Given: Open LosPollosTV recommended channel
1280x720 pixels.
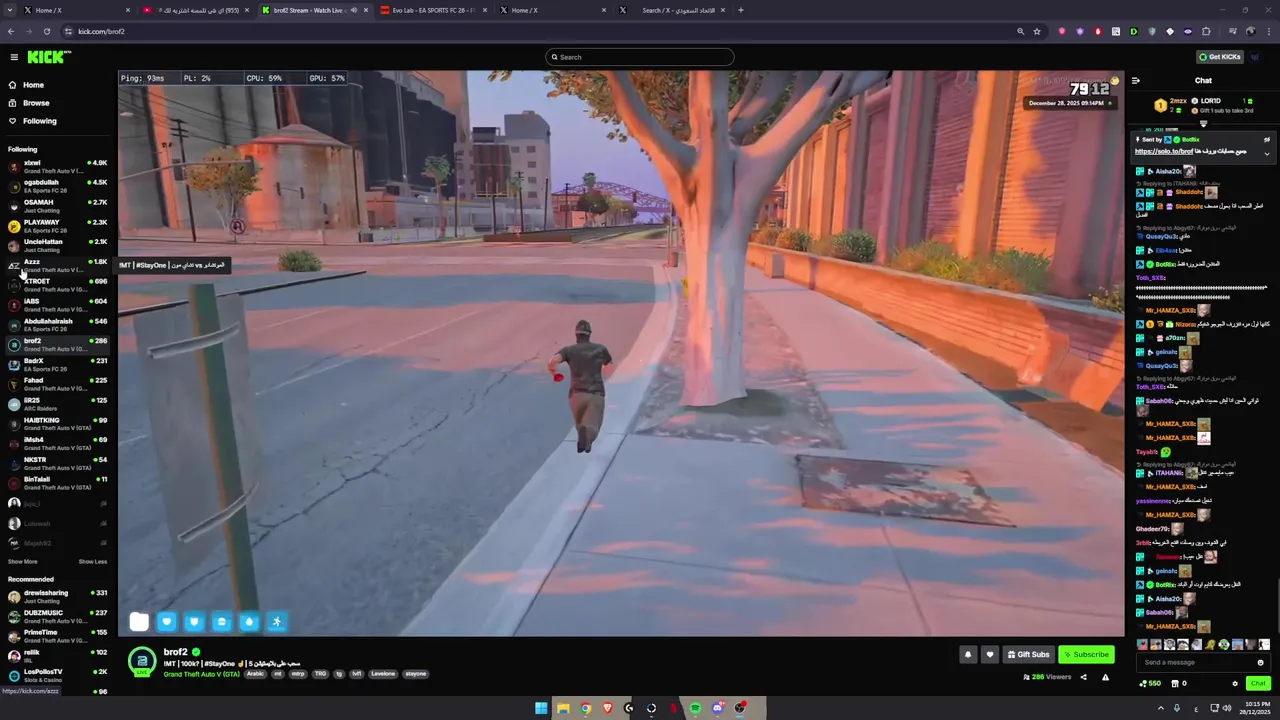Looking at the screenshot, I should point(56,675).
